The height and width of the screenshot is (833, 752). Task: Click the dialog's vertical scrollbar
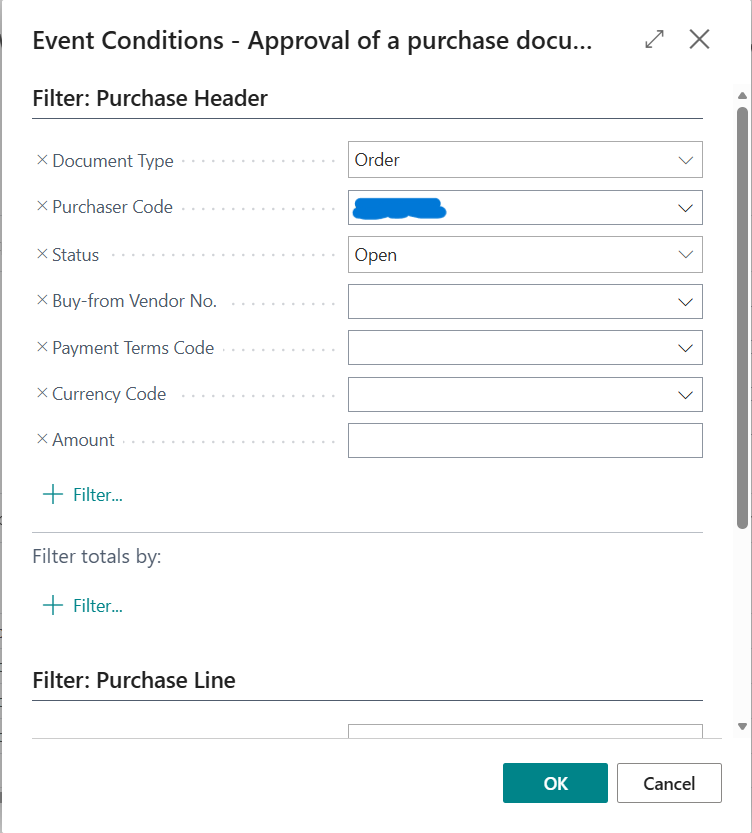[742, 320]
